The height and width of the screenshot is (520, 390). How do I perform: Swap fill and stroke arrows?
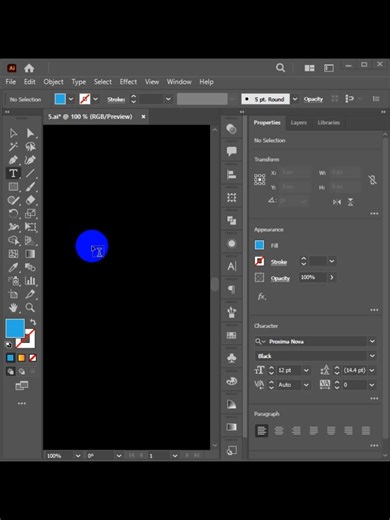pyautogui.click(x=33, y=322)
